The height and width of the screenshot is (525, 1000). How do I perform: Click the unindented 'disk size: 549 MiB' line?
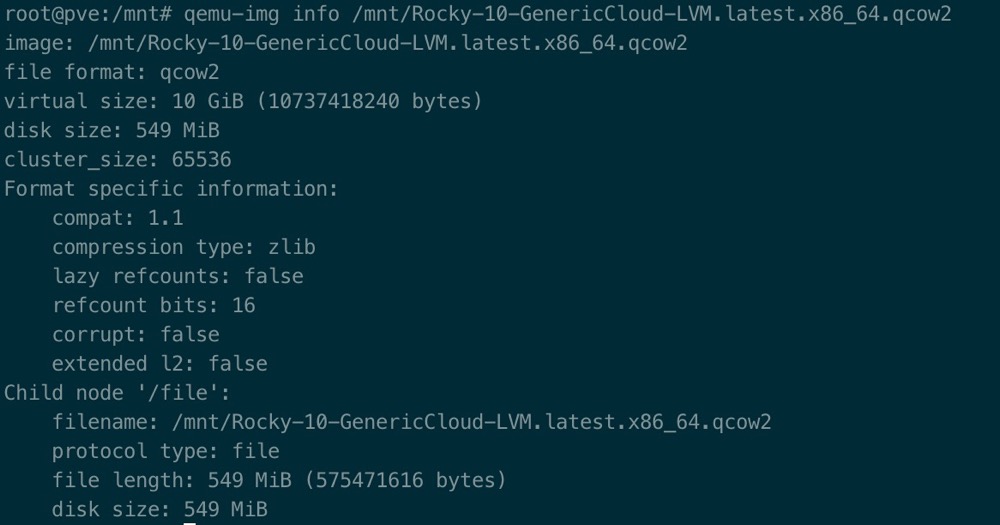point(111,131)
